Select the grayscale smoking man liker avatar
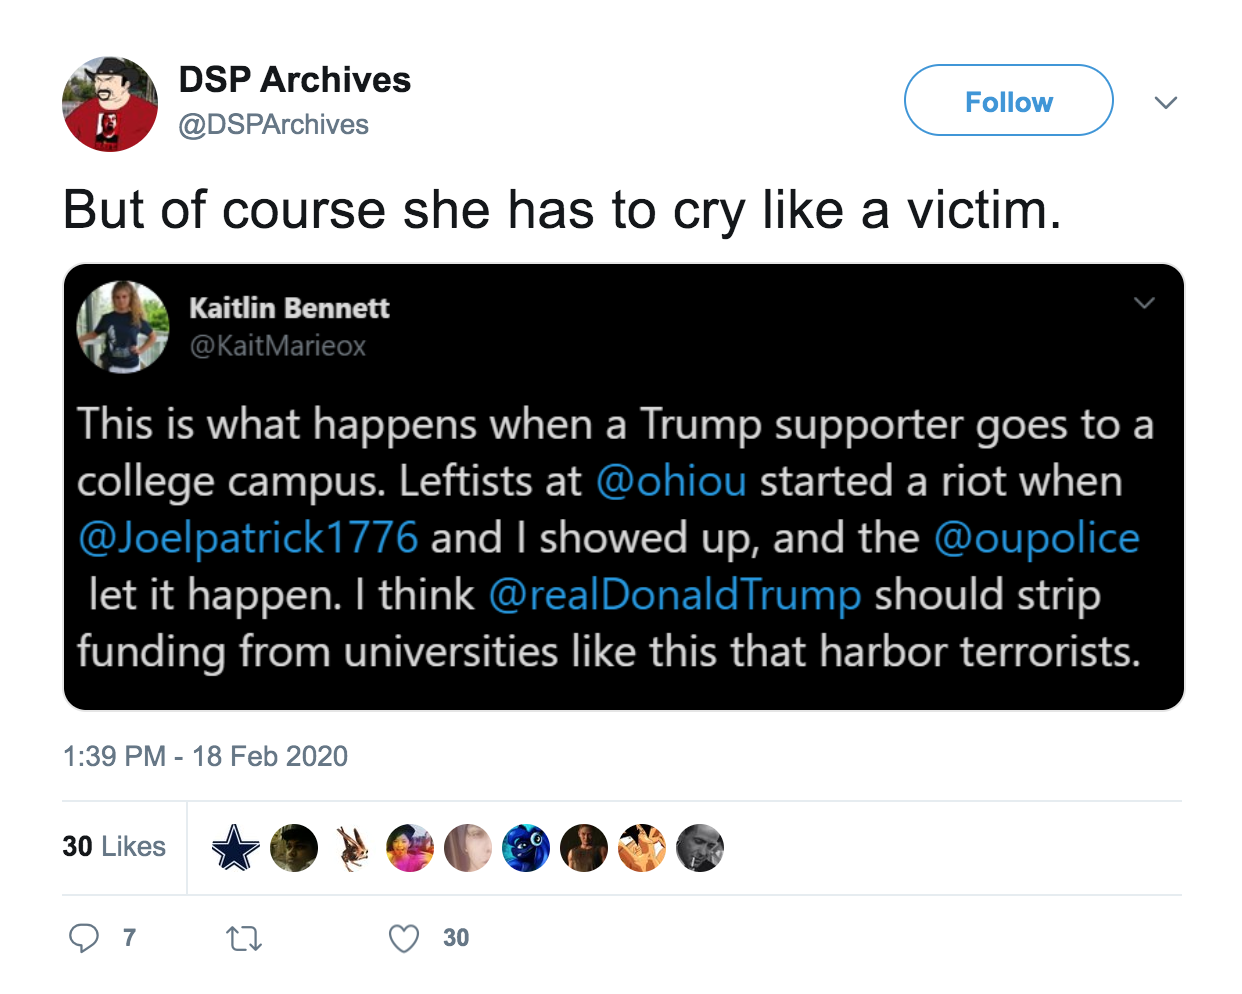1242x994 pixels. click(x=700, y=848)
